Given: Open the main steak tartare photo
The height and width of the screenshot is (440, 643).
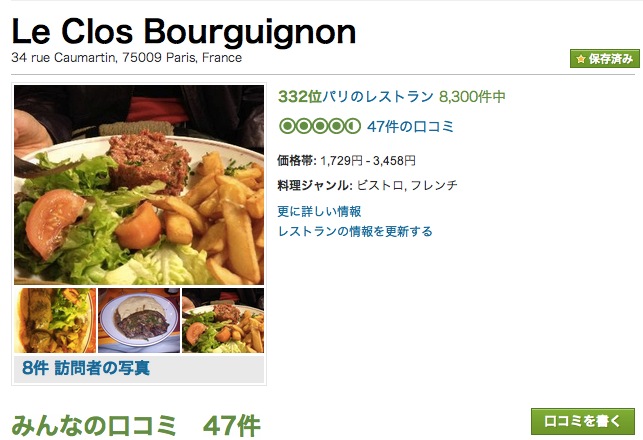Looking at the screenshot, I should (x=139, y=185).
